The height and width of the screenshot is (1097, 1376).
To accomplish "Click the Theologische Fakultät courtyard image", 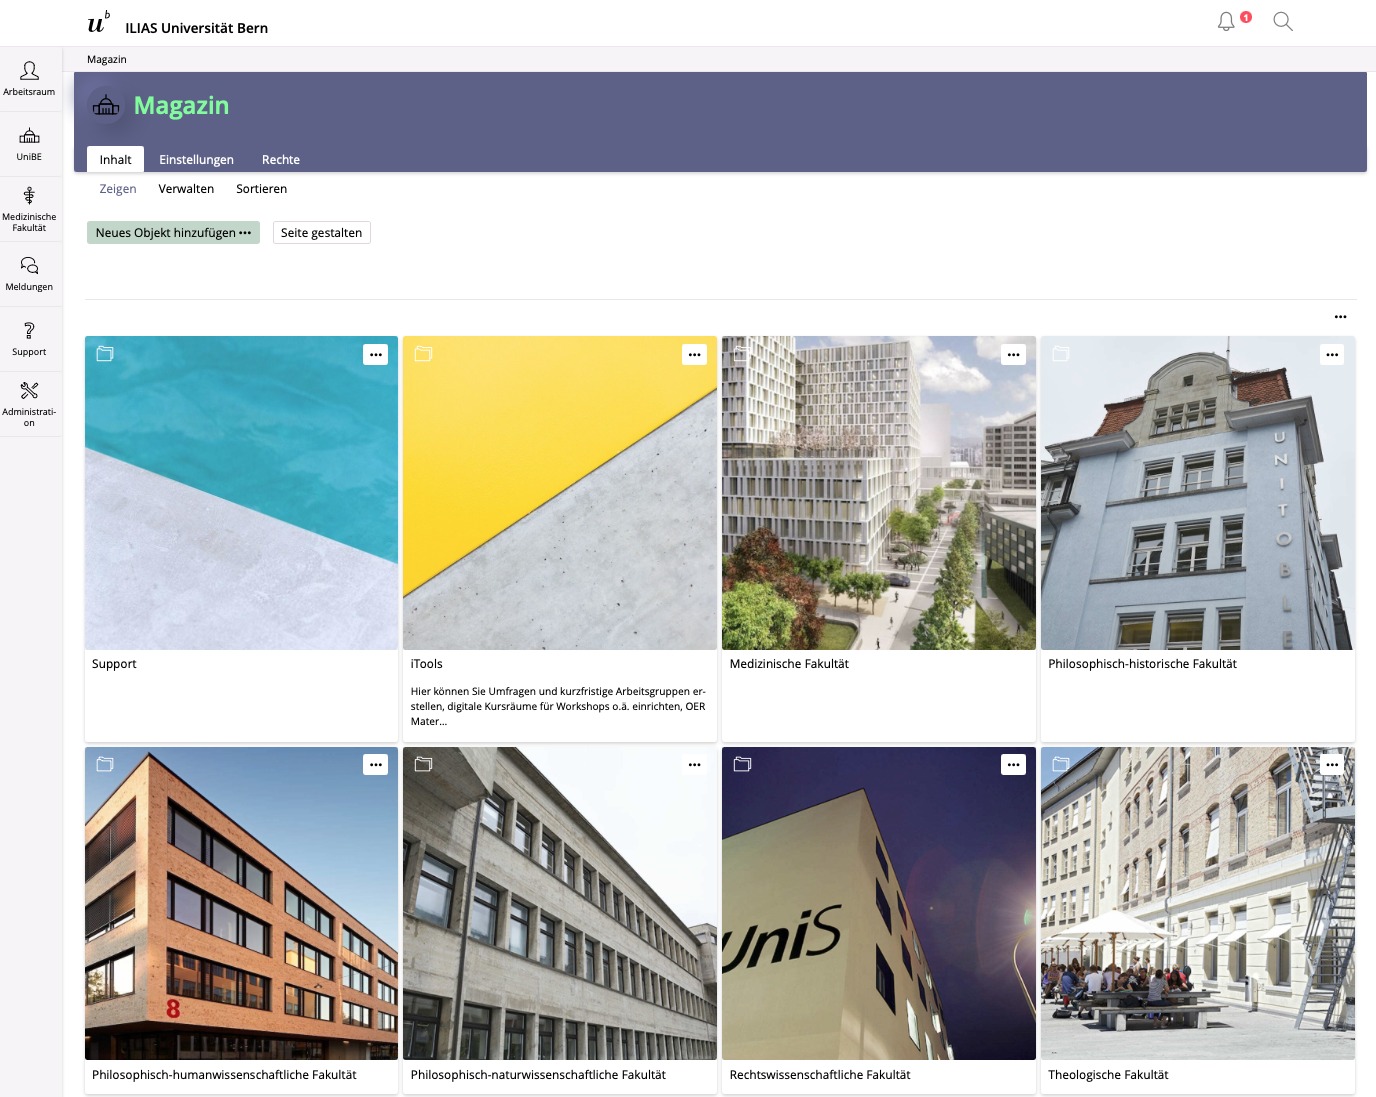I will (1198, 903).
